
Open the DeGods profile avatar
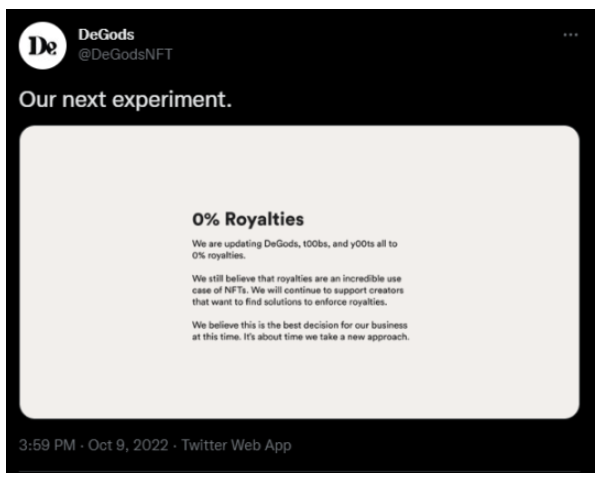pos(43,46)
